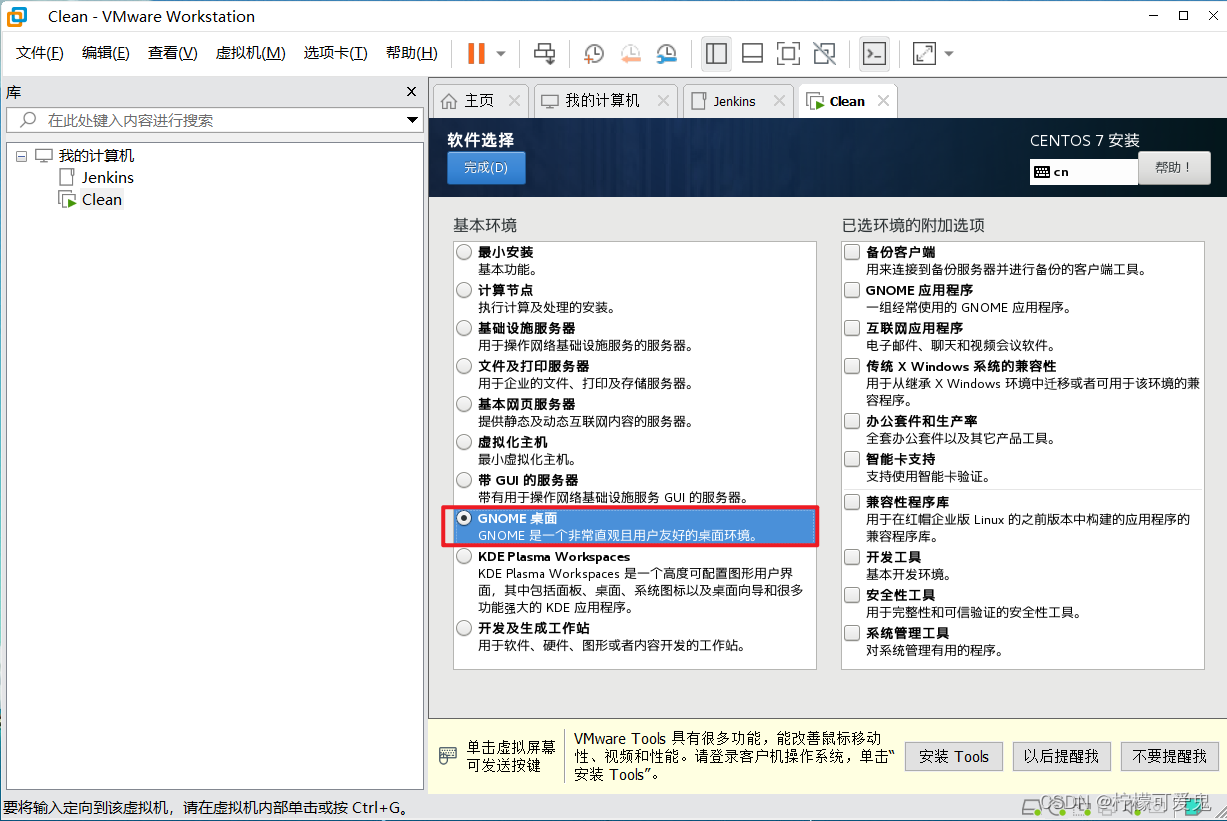Image resolution: width=1227 pixels, height=821 pixels.
Task: Select the 文件及打印服务器 radio button
Action: 464,366
